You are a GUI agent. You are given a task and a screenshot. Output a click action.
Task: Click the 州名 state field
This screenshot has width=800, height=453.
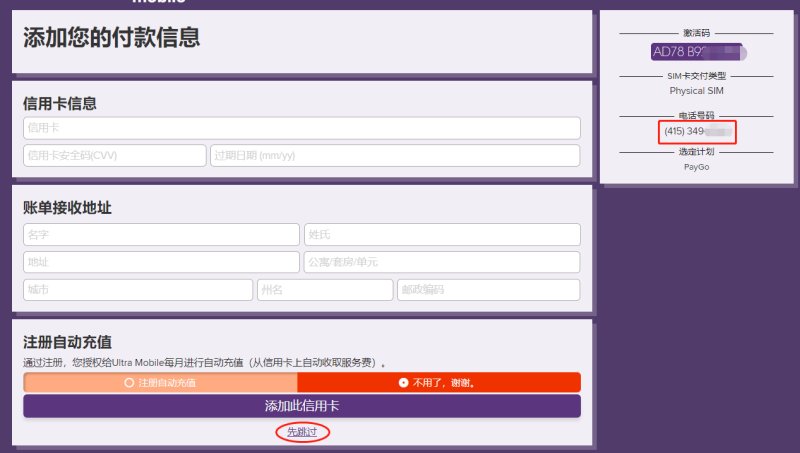(x=326, y=290)
